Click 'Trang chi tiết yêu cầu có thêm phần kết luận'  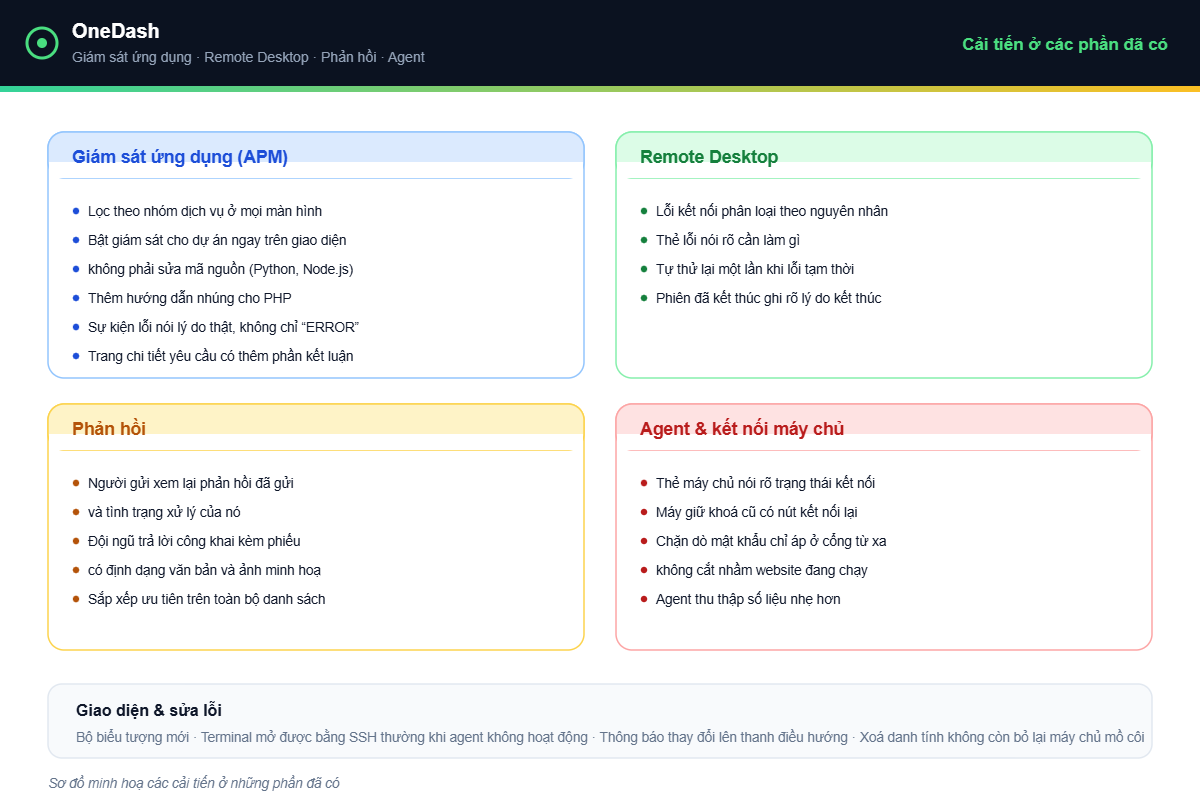(220, 356)
